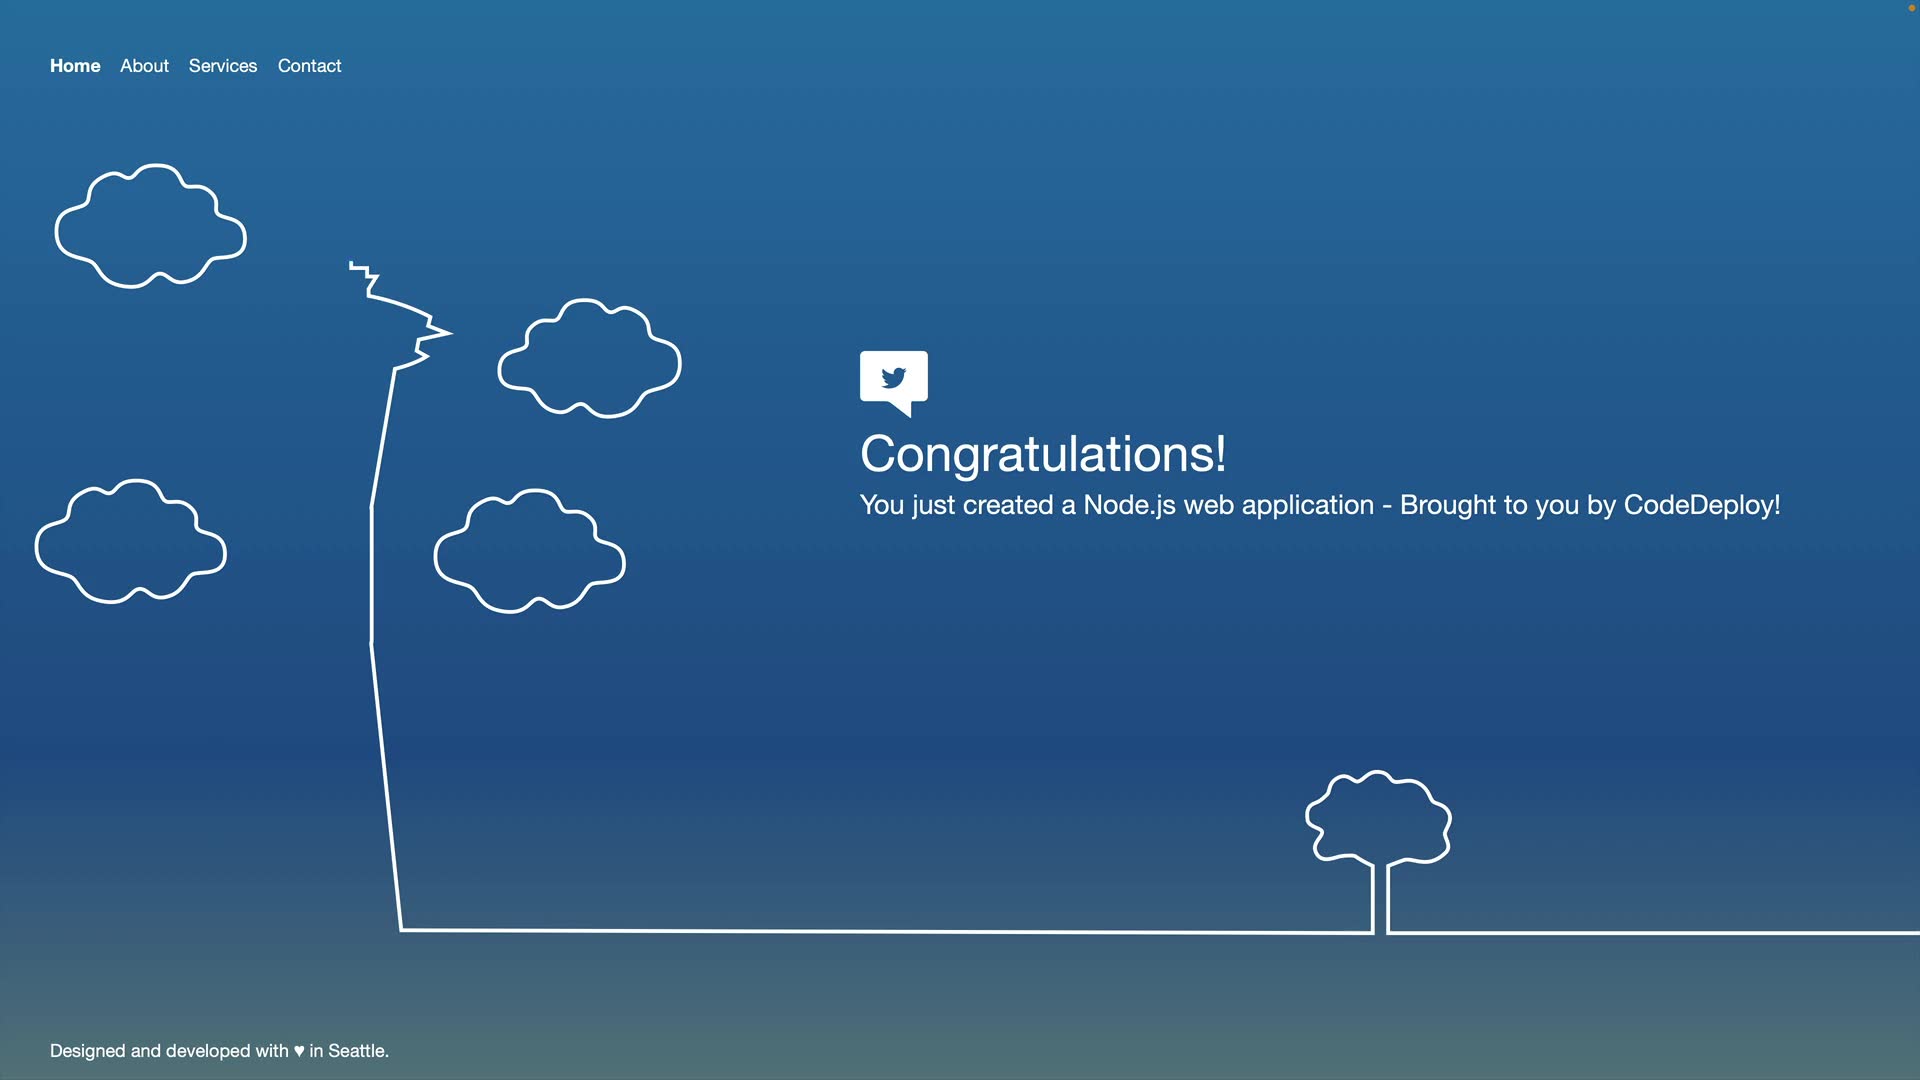Click the tall vertical shaft of the tower
The height and width of the screenshot is (1080, 1920).
coord(372,575)
